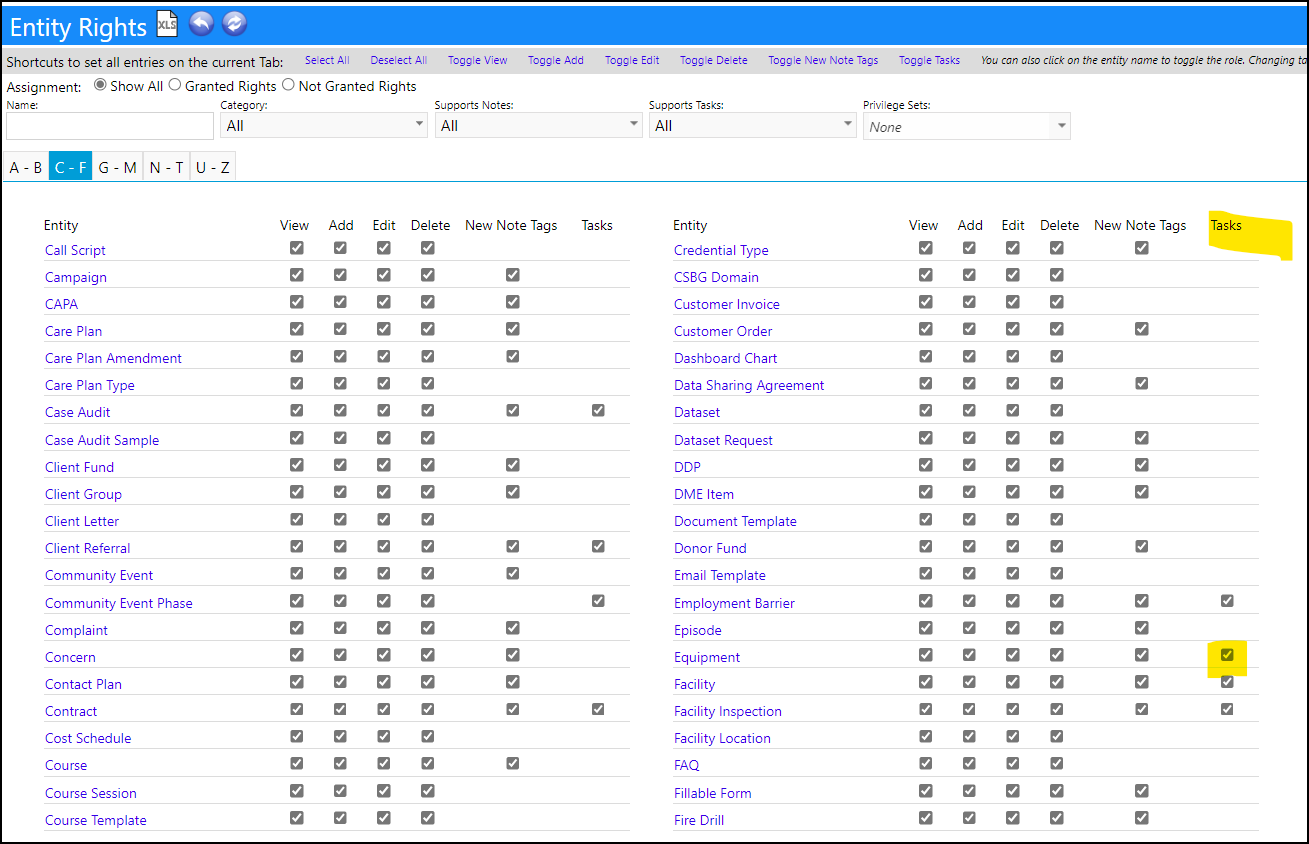Screen dimensions: 1309x844
Task: Toggle the Tasks checkbox for Employment Barrier
Action: point(1227,601)
